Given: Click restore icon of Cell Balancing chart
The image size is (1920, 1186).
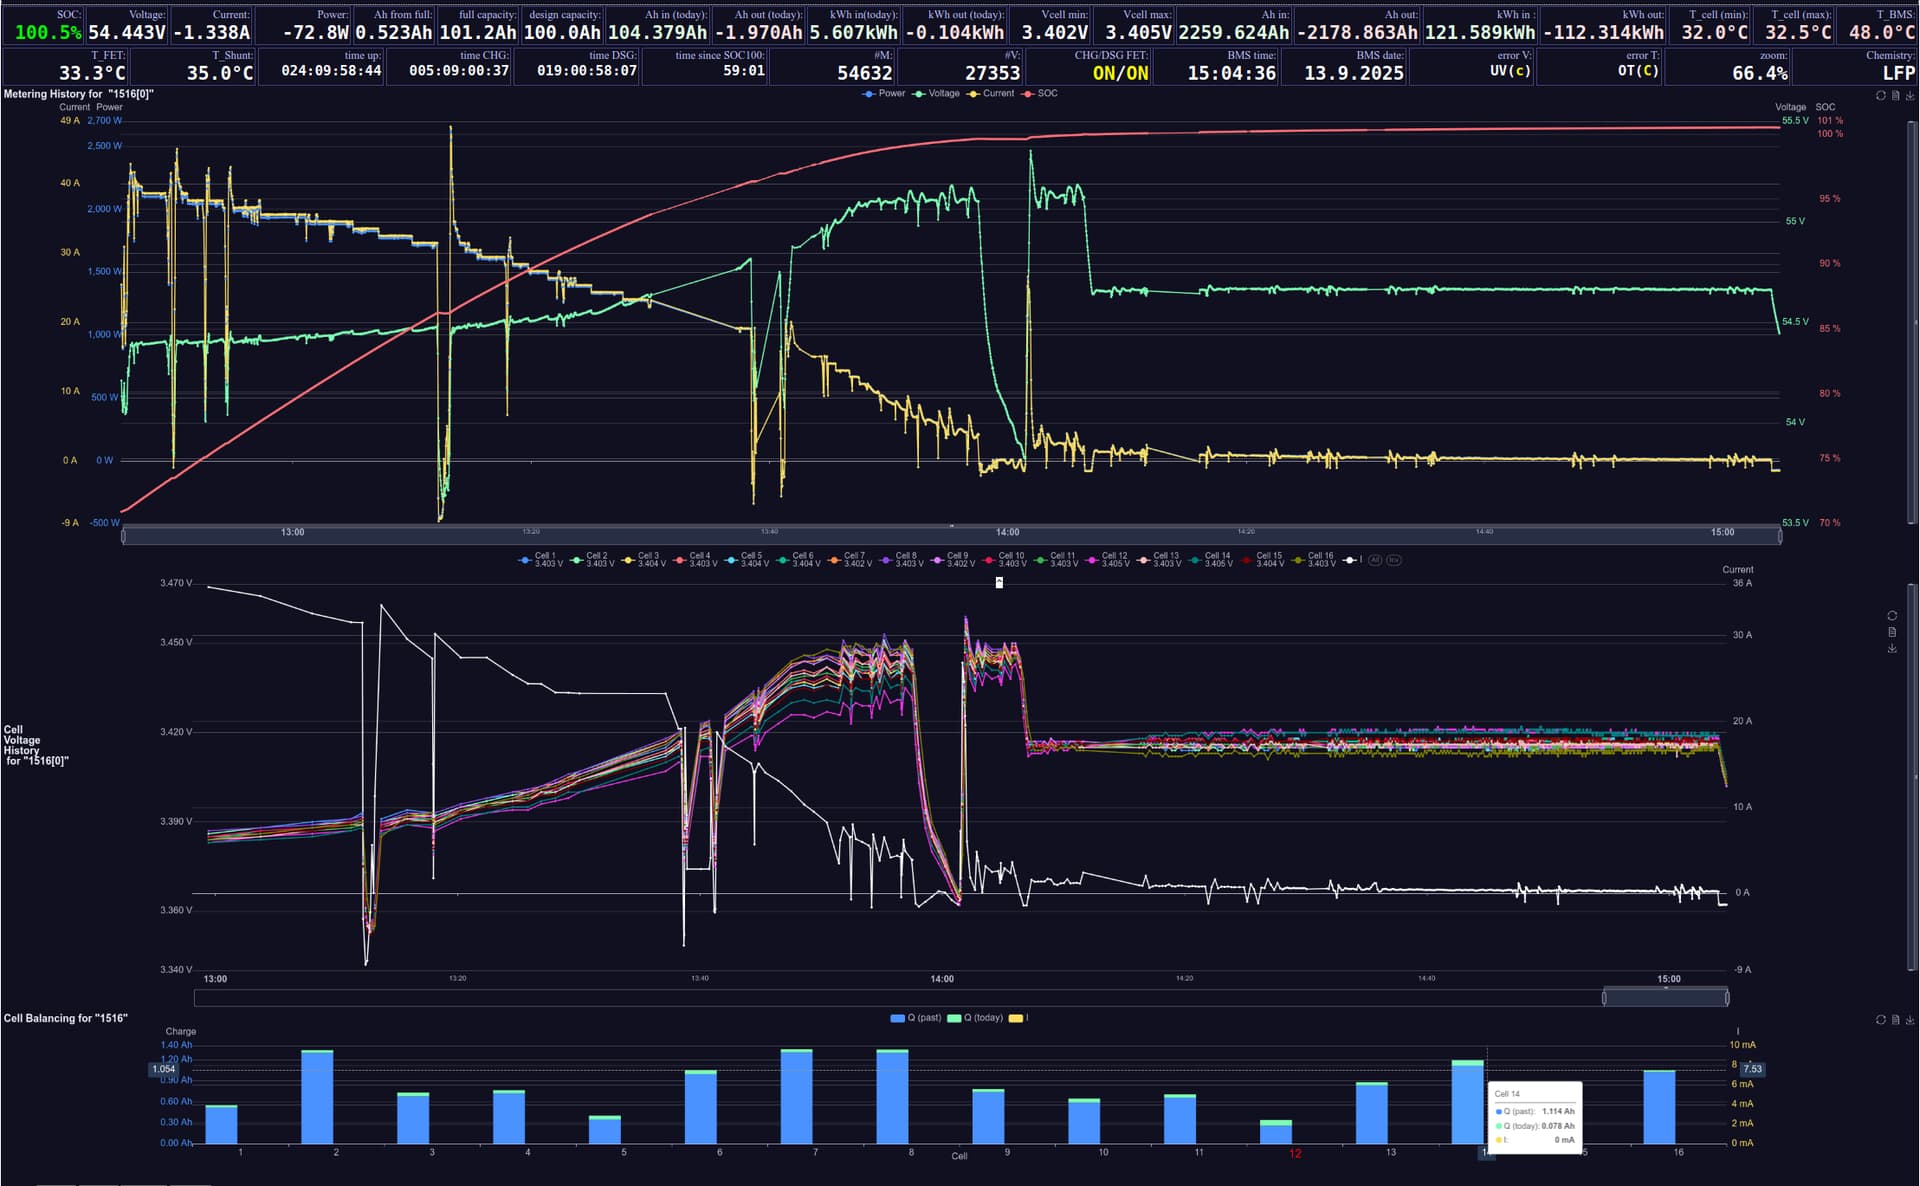Looking at the screenshot, I should pos(1880,1020).
